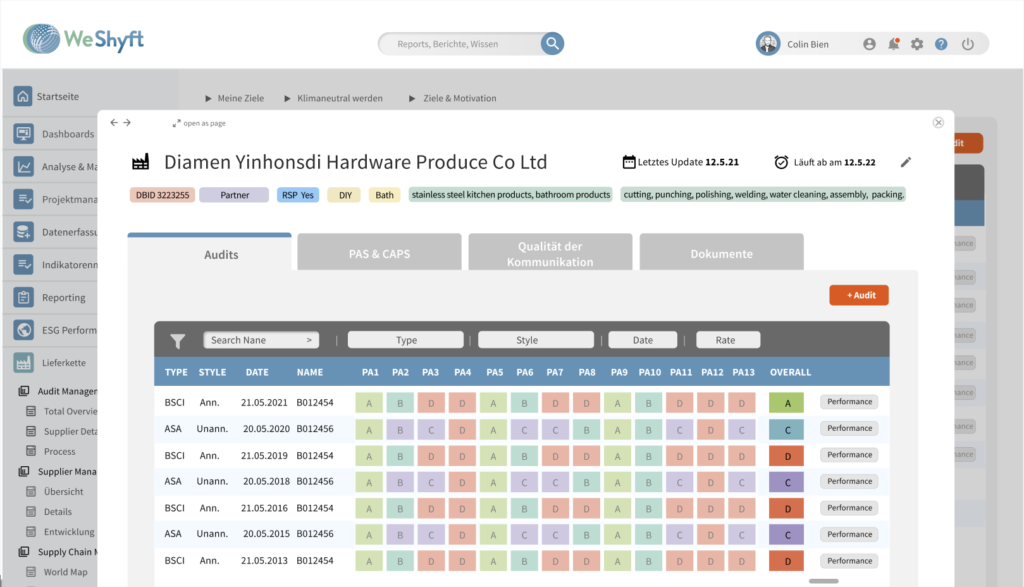Click the 2020 audit's overall C swatch
Viewport: 1024px width, 587px height.
(786, 429)
